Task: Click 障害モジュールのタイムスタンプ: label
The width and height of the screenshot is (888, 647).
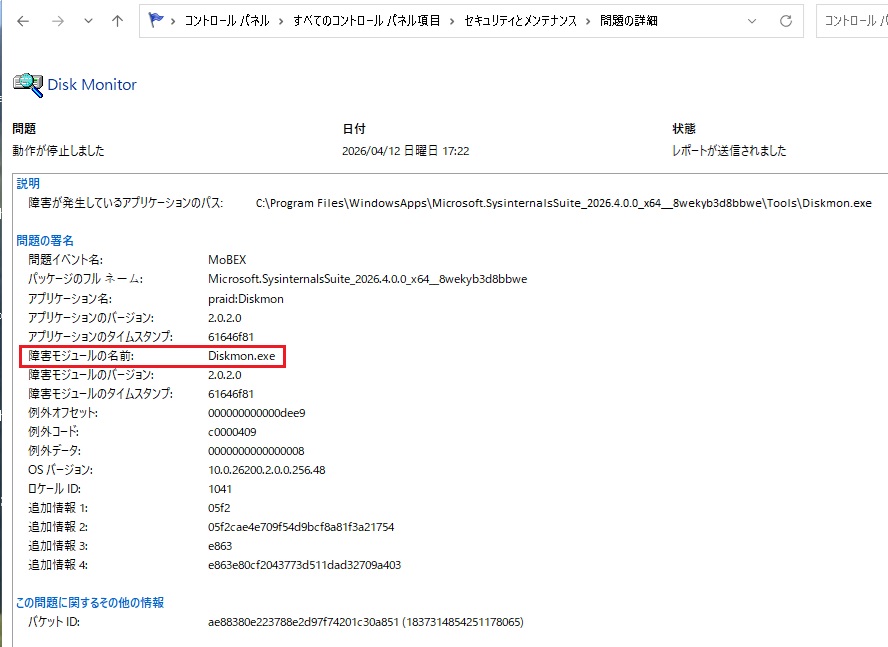Action: pyautogui.click(x=101, y=394)
